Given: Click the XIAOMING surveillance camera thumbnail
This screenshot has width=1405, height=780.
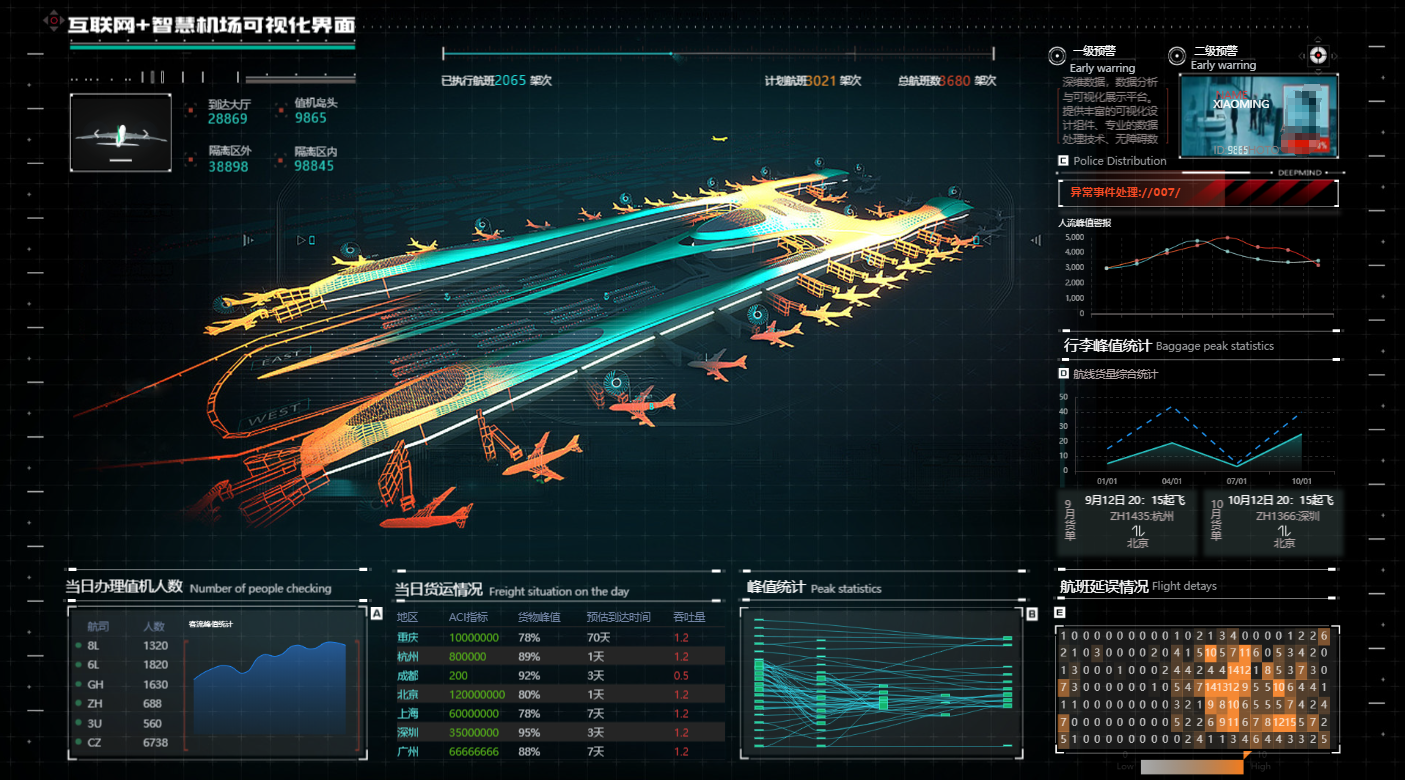Looking at the screenshot, I should 1258,116.
